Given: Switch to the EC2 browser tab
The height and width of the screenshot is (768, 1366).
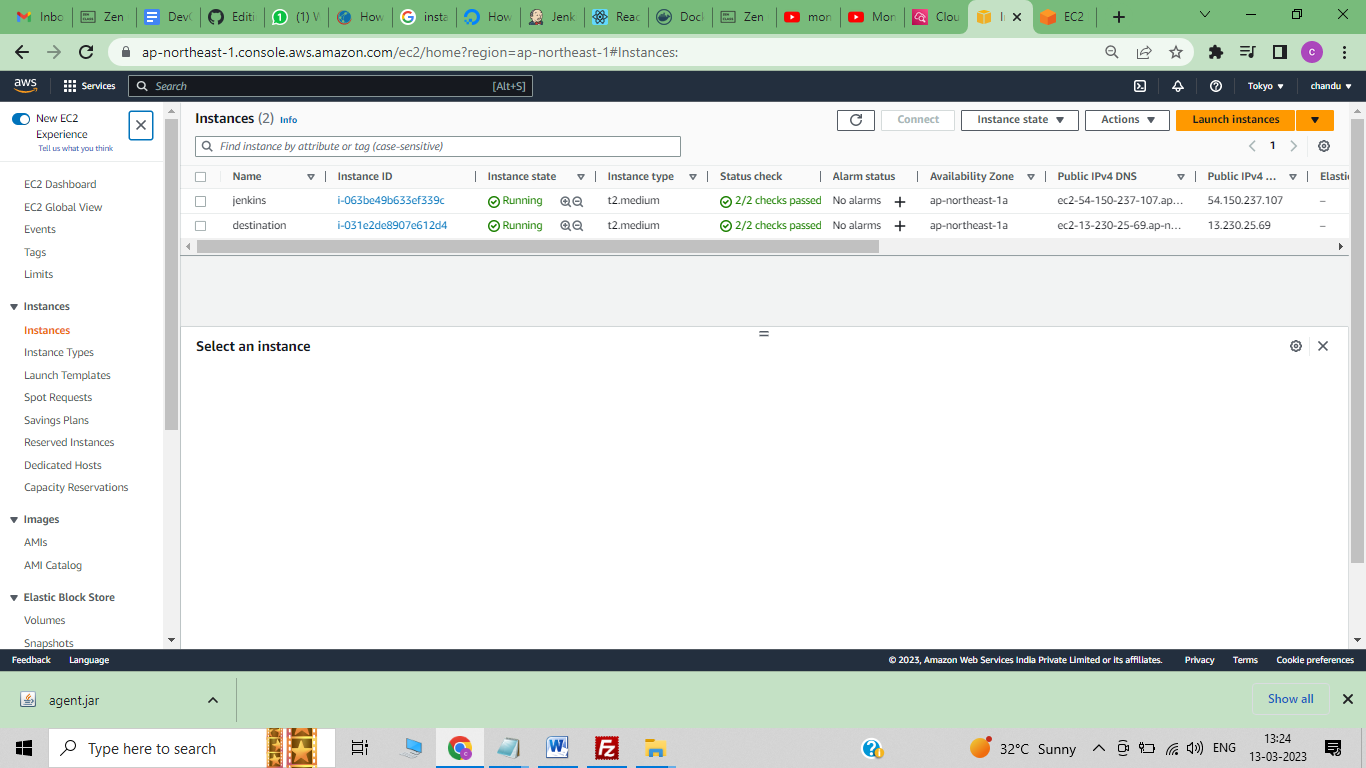Looking at the screenshot, I should coord(1063,16).
